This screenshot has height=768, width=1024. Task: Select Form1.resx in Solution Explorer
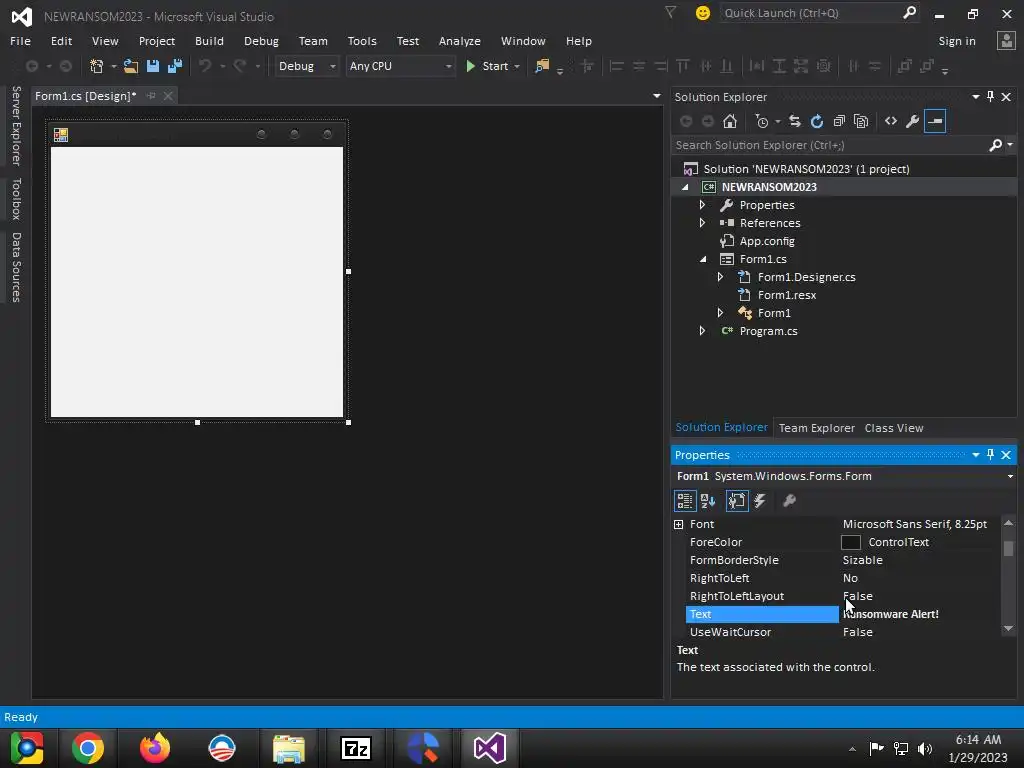786,295
